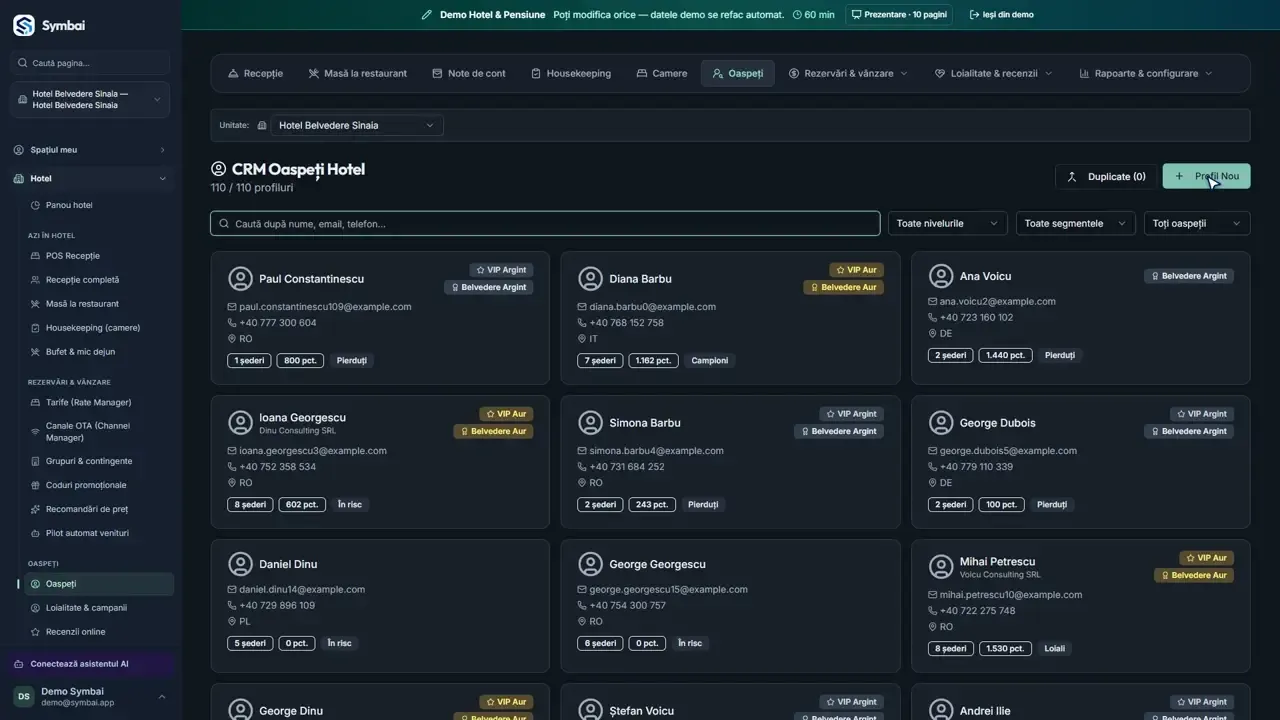Click the Symbai logo icon
The width and height of the screenshot is (1280, 720).
pos(23,25)
